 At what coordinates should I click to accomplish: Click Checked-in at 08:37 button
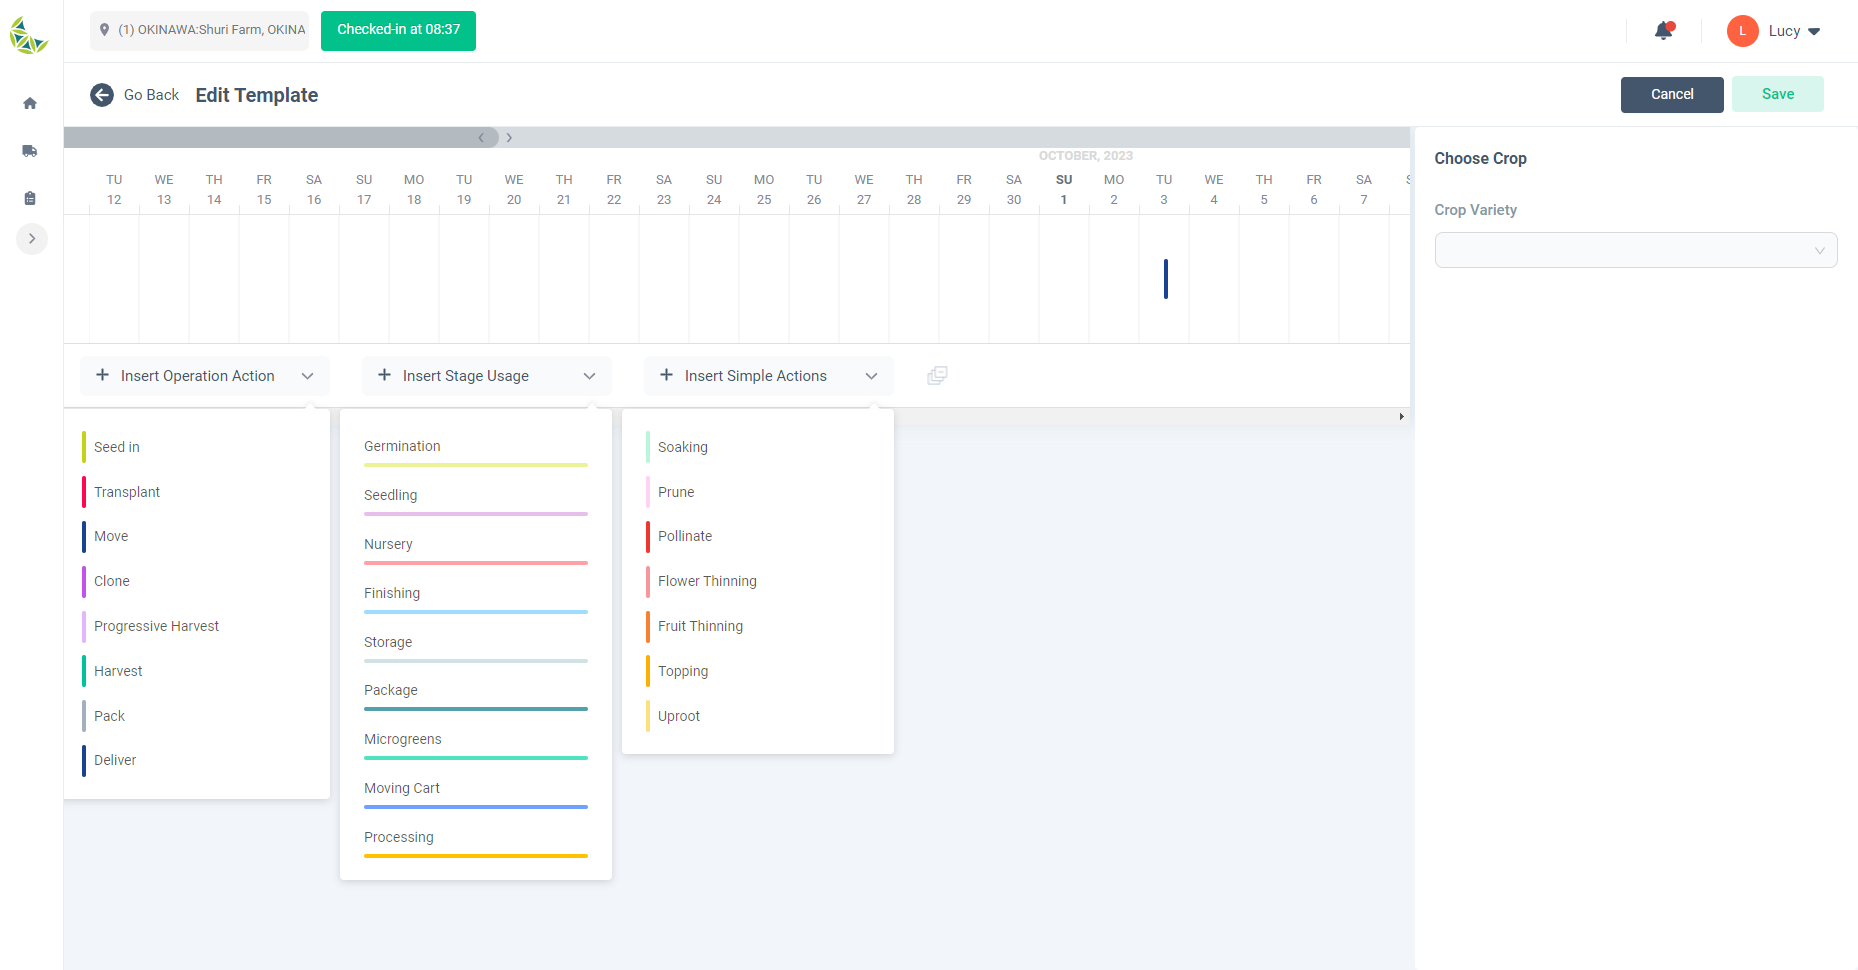[398, 30]
